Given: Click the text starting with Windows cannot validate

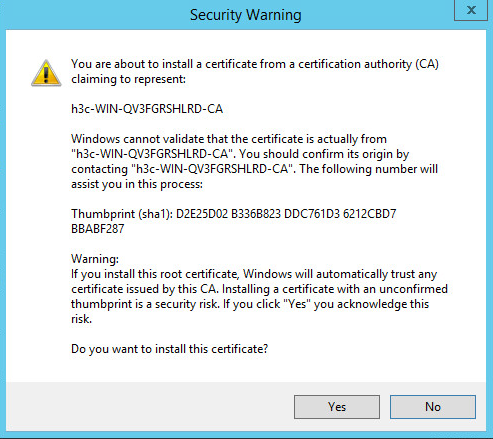Looking at the screenshot, I should tap(254, 161).
